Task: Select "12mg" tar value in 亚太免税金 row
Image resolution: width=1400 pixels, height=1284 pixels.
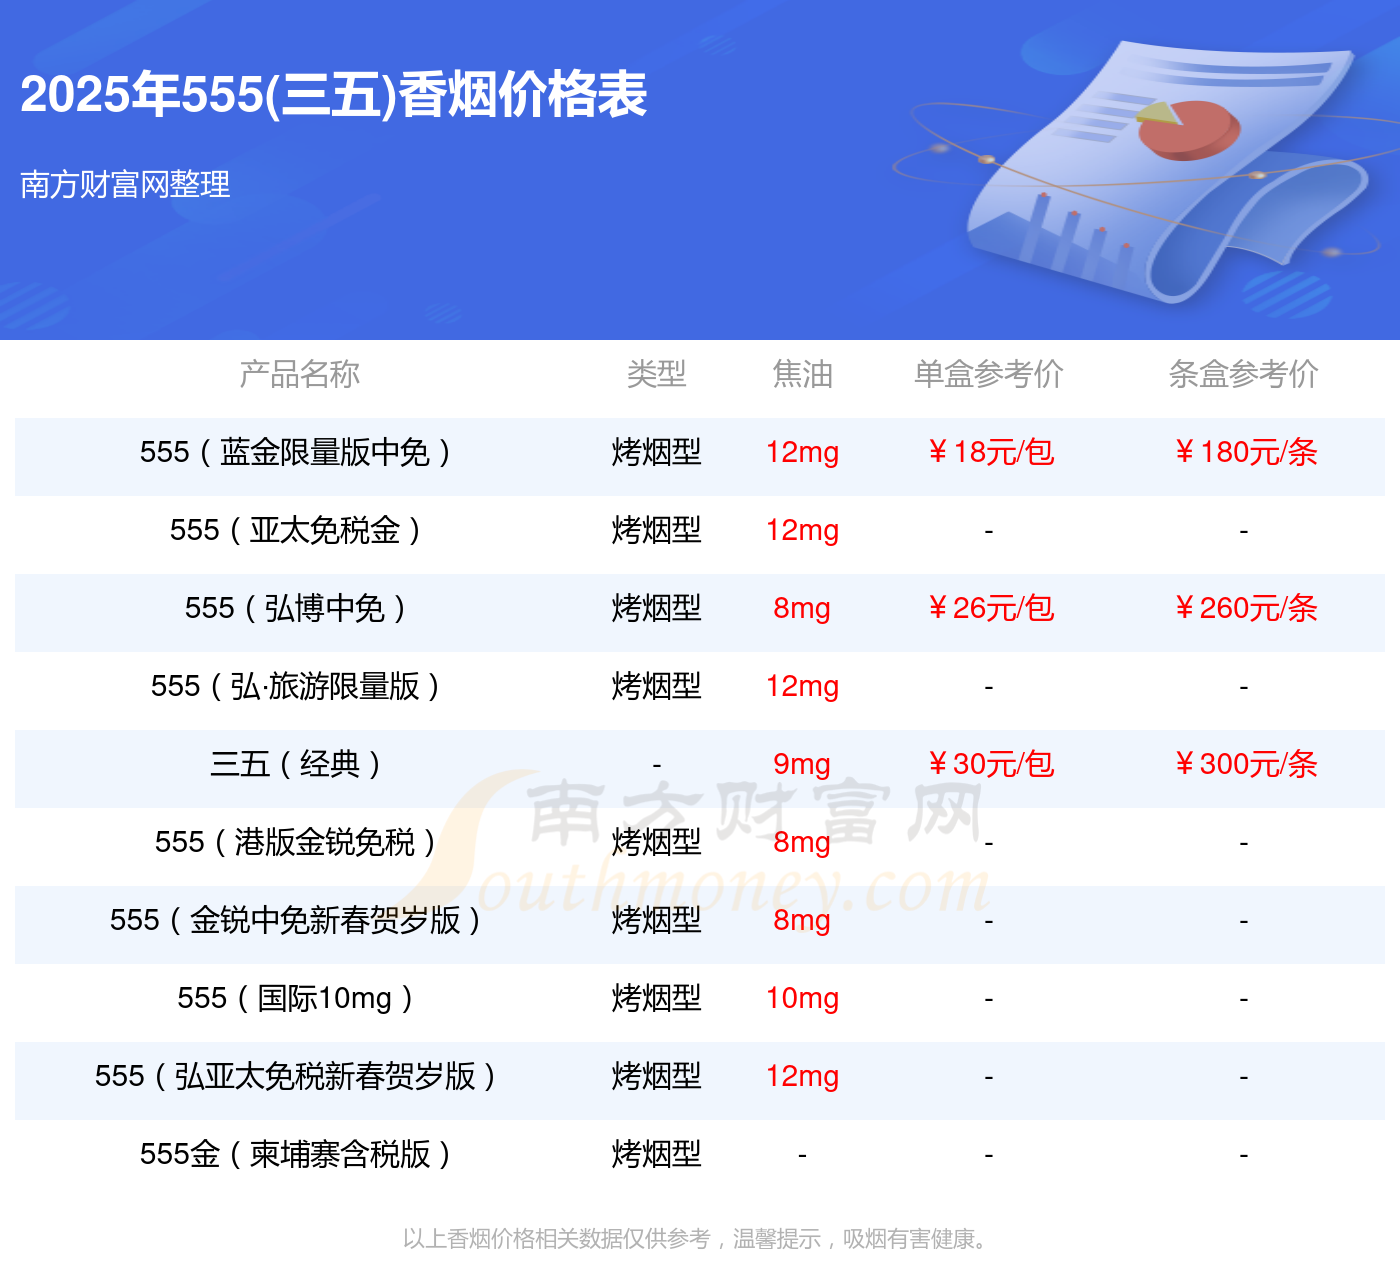Action: tap(802, 530)
